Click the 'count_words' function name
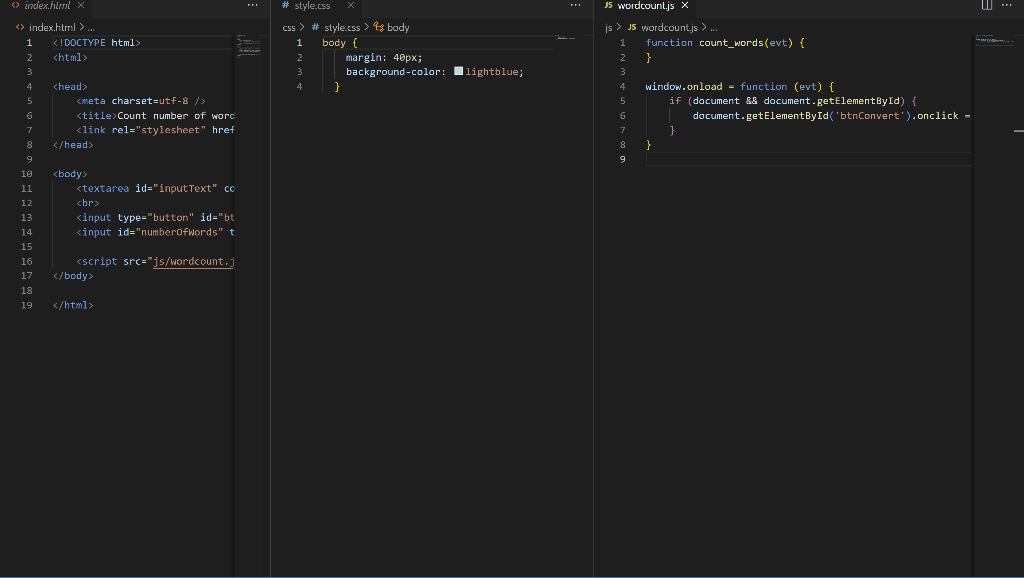This screenshot has height=578, width=1024. (731, 42)
